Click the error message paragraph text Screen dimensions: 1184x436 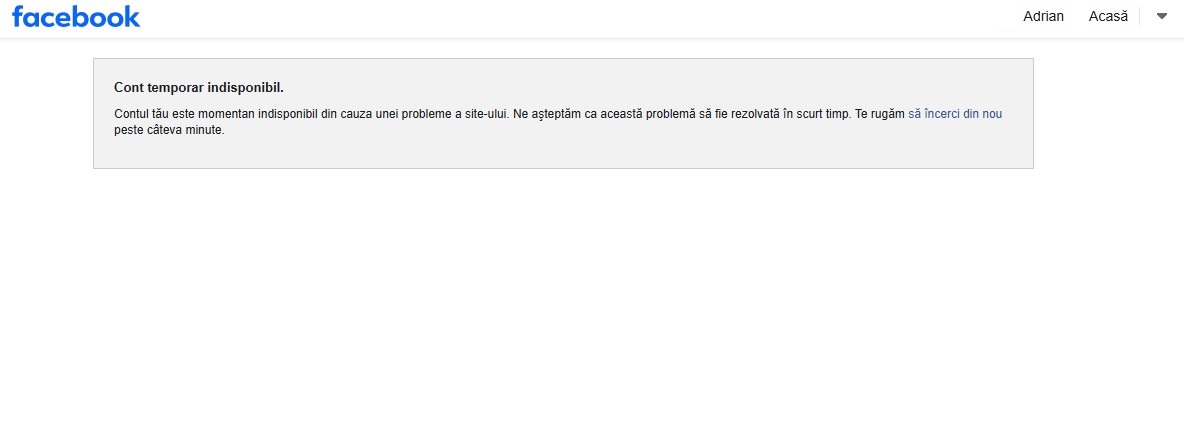coord(558,122)
